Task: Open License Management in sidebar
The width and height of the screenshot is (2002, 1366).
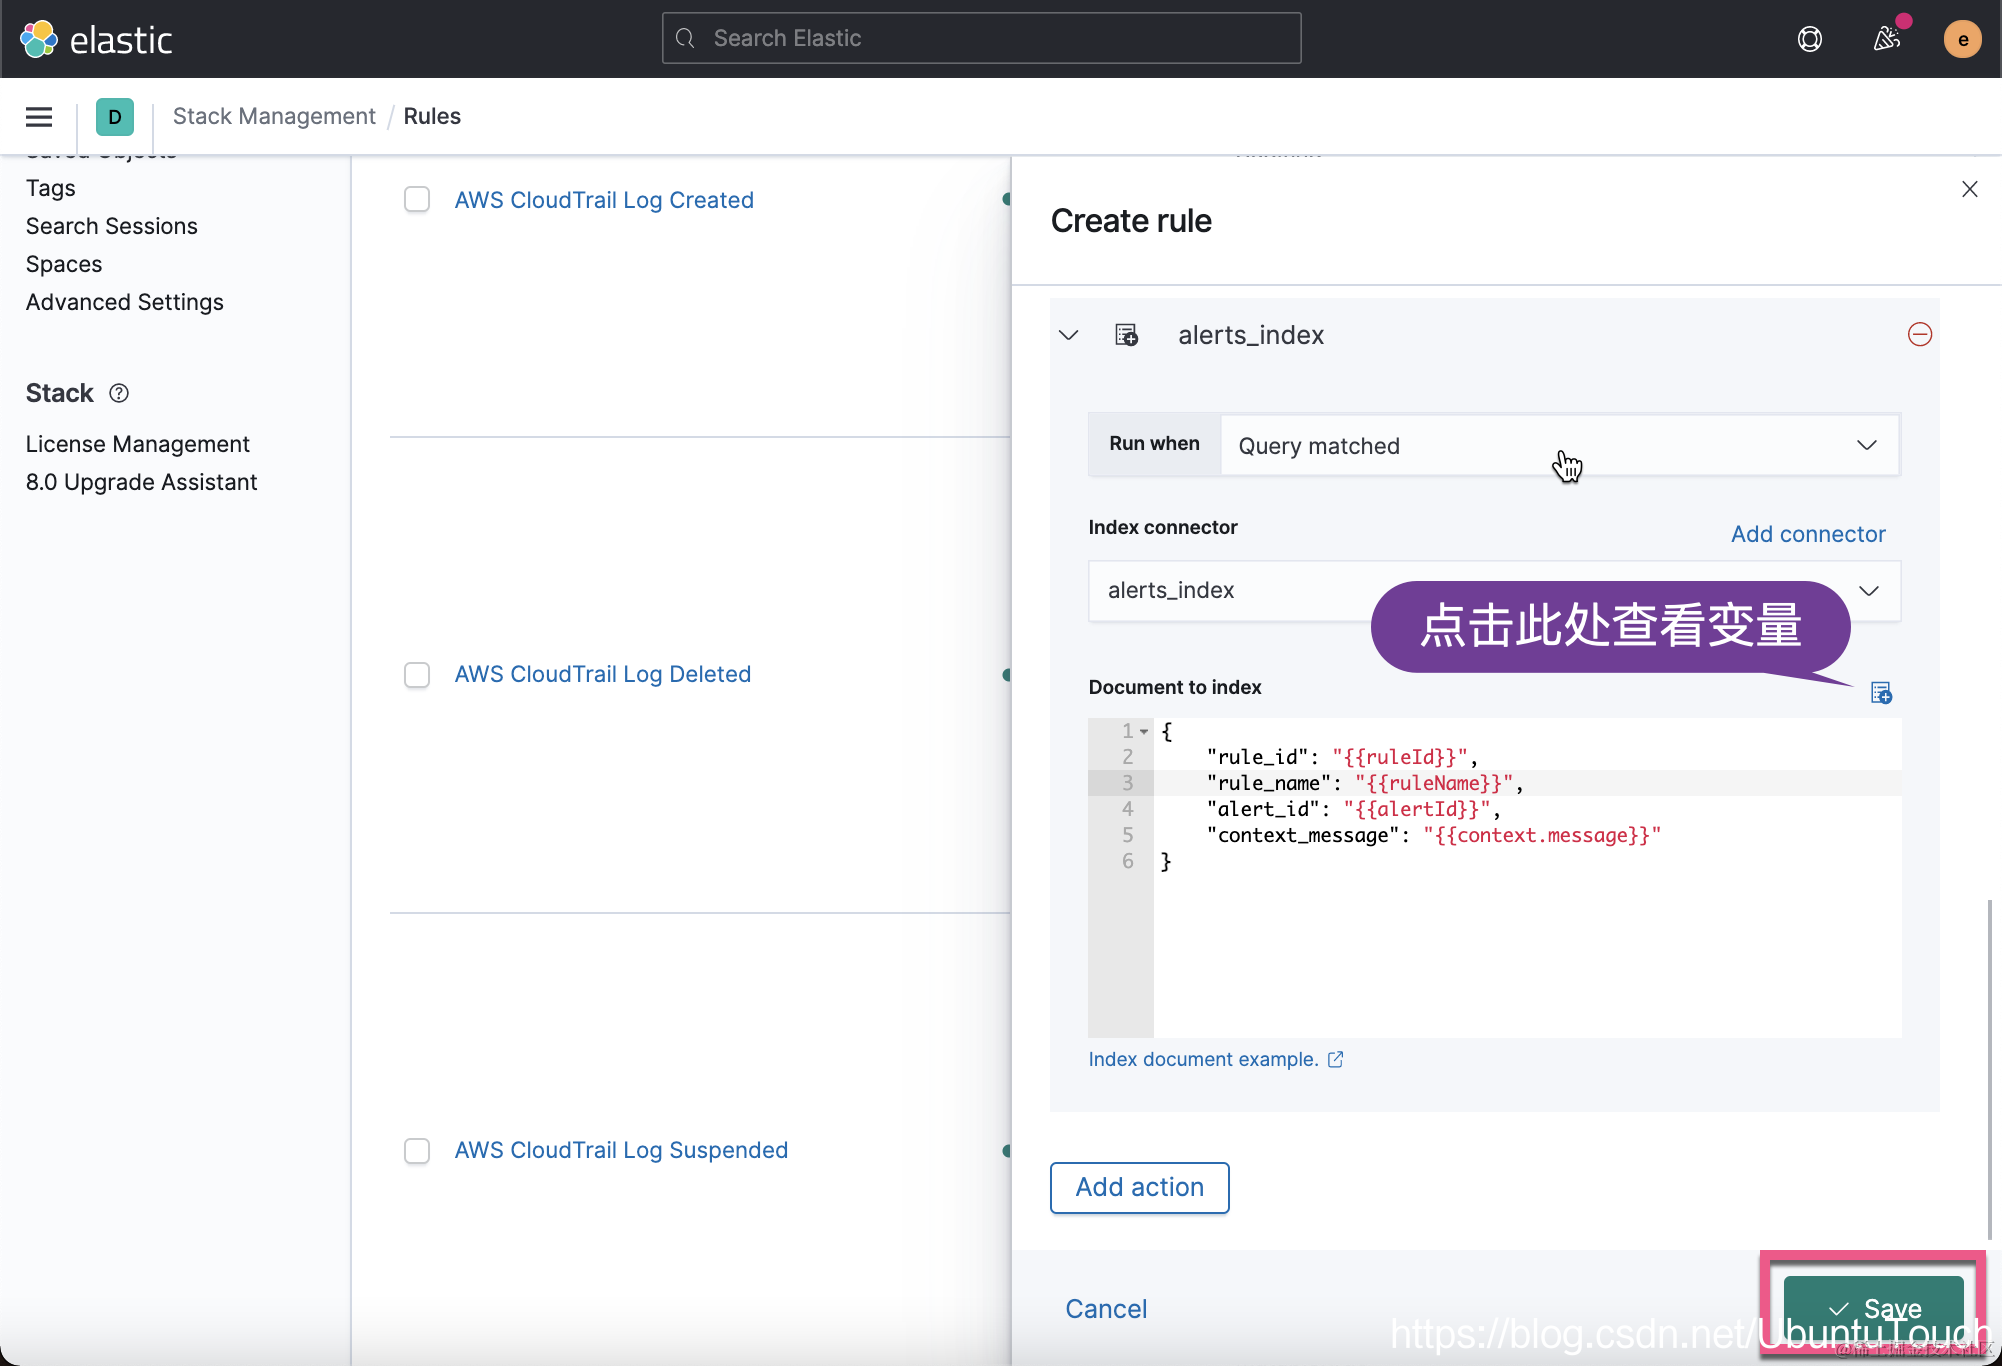Action: [138, 444]
